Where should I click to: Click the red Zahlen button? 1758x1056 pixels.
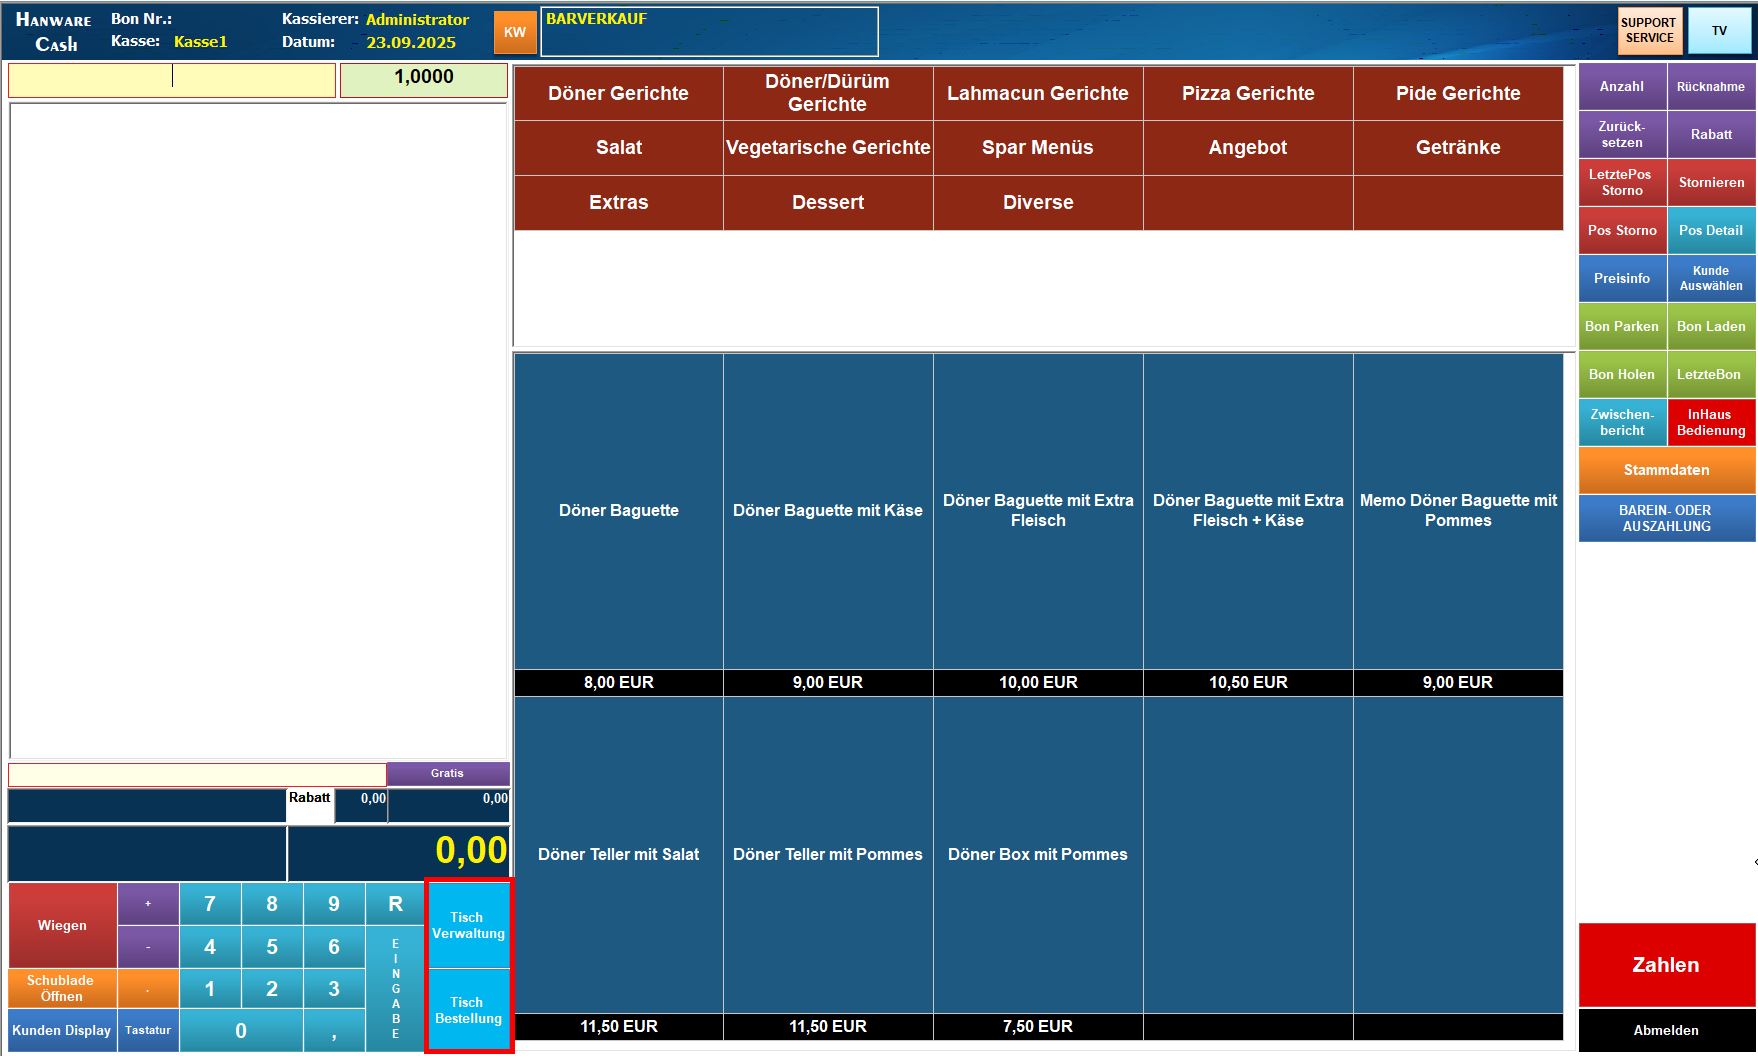(1665, 964)
